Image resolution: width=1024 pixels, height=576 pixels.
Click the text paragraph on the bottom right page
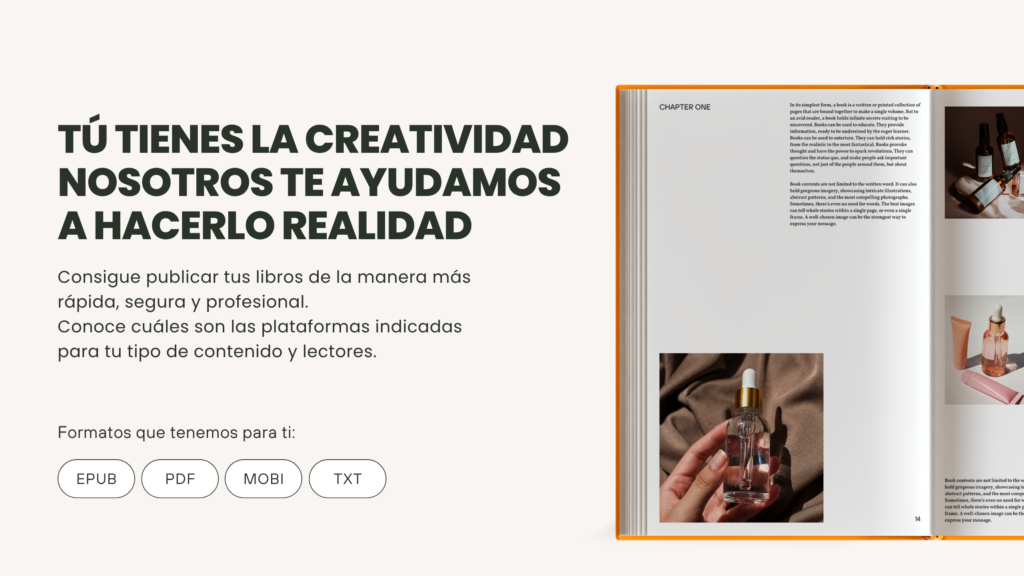(x=983, y=500)
